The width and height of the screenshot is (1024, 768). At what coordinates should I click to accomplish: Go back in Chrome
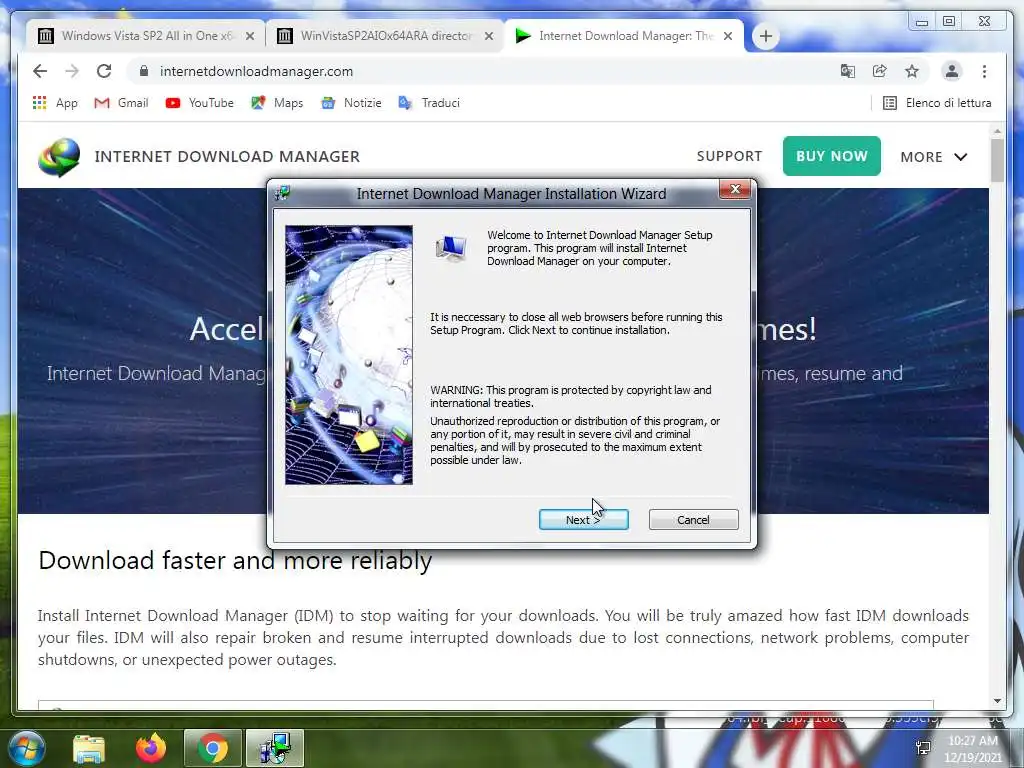pos(40,71)
